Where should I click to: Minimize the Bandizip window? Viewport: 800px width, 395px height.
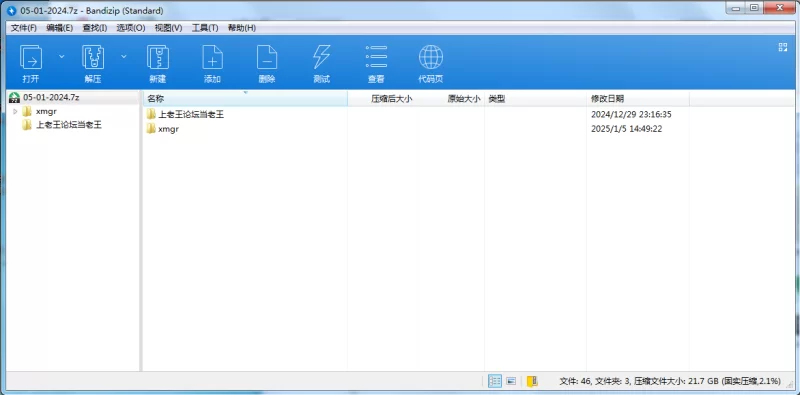click(736, 8)
